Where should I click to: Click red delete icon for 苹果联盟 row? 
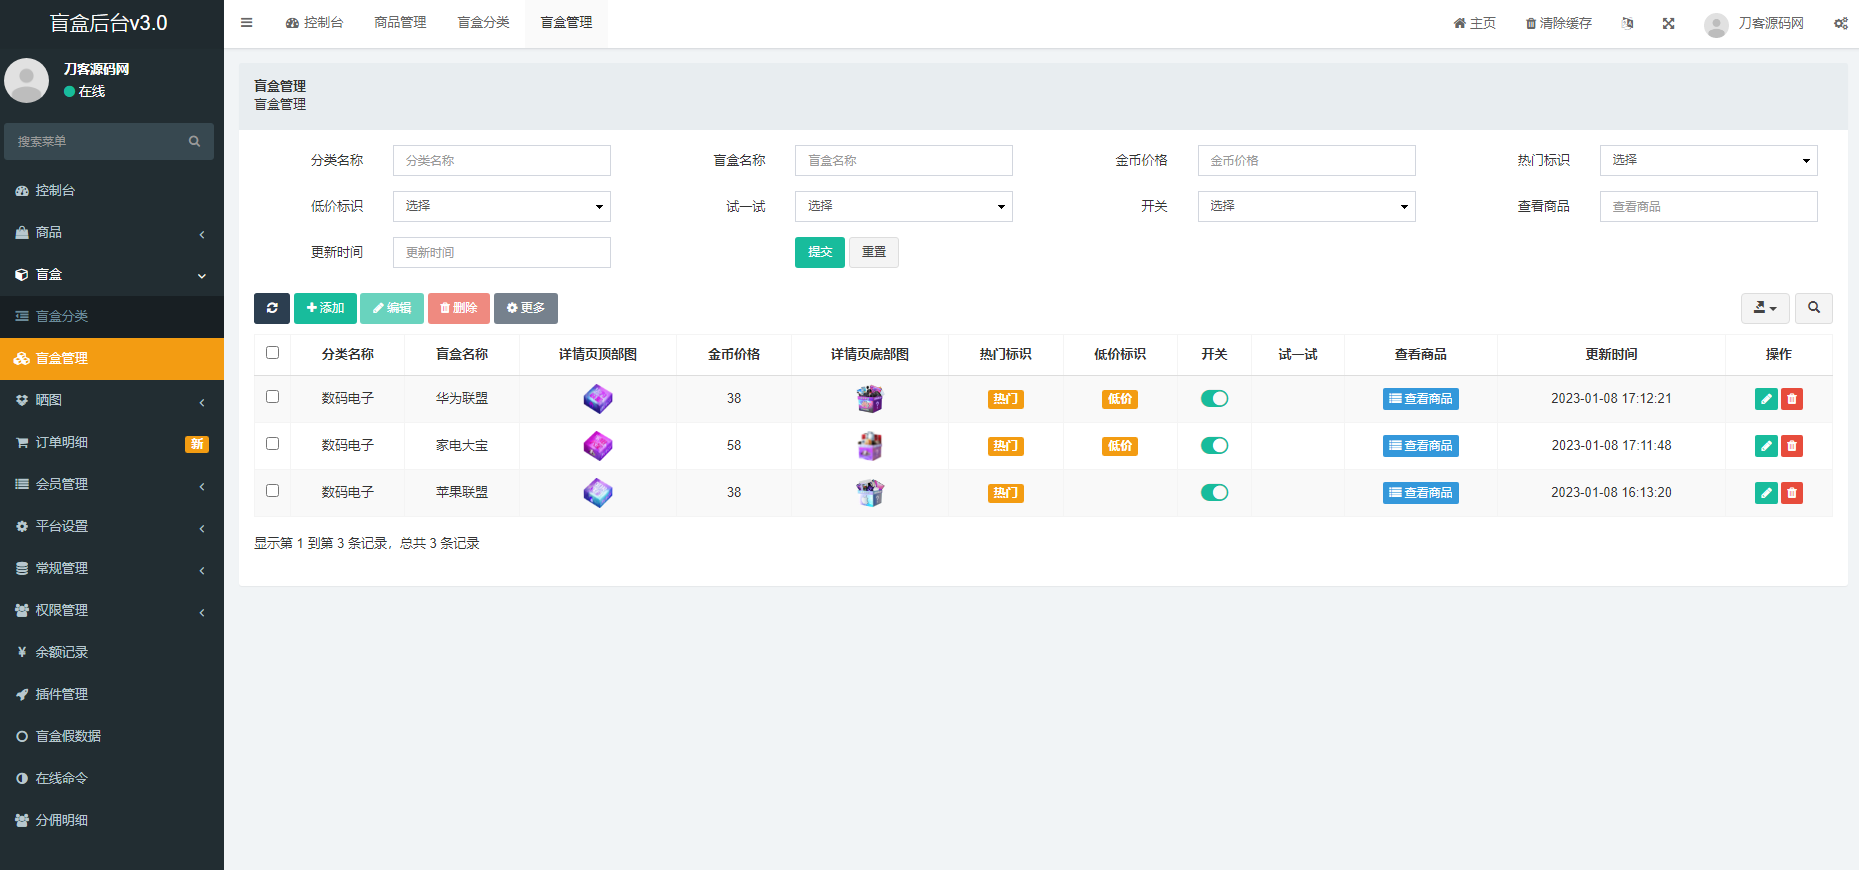(x=1791, y=493)
